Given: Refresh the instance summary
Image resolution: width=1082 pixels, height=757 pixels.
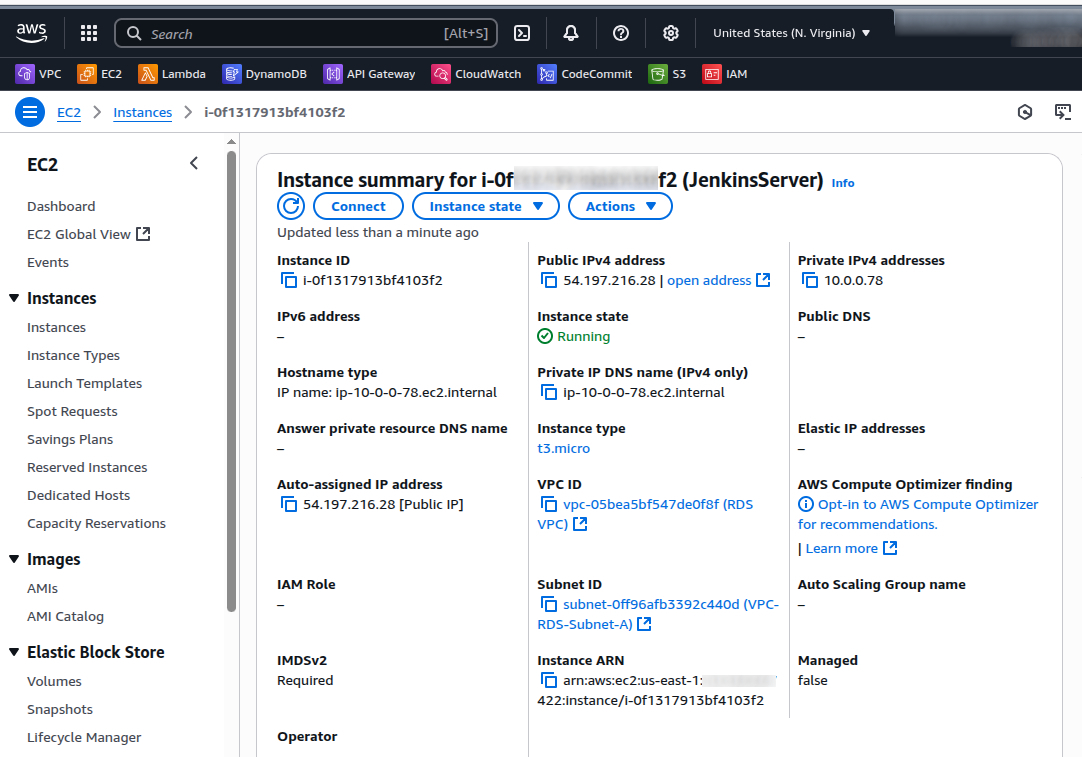Looking at the screenshot, I should point(290,206).
